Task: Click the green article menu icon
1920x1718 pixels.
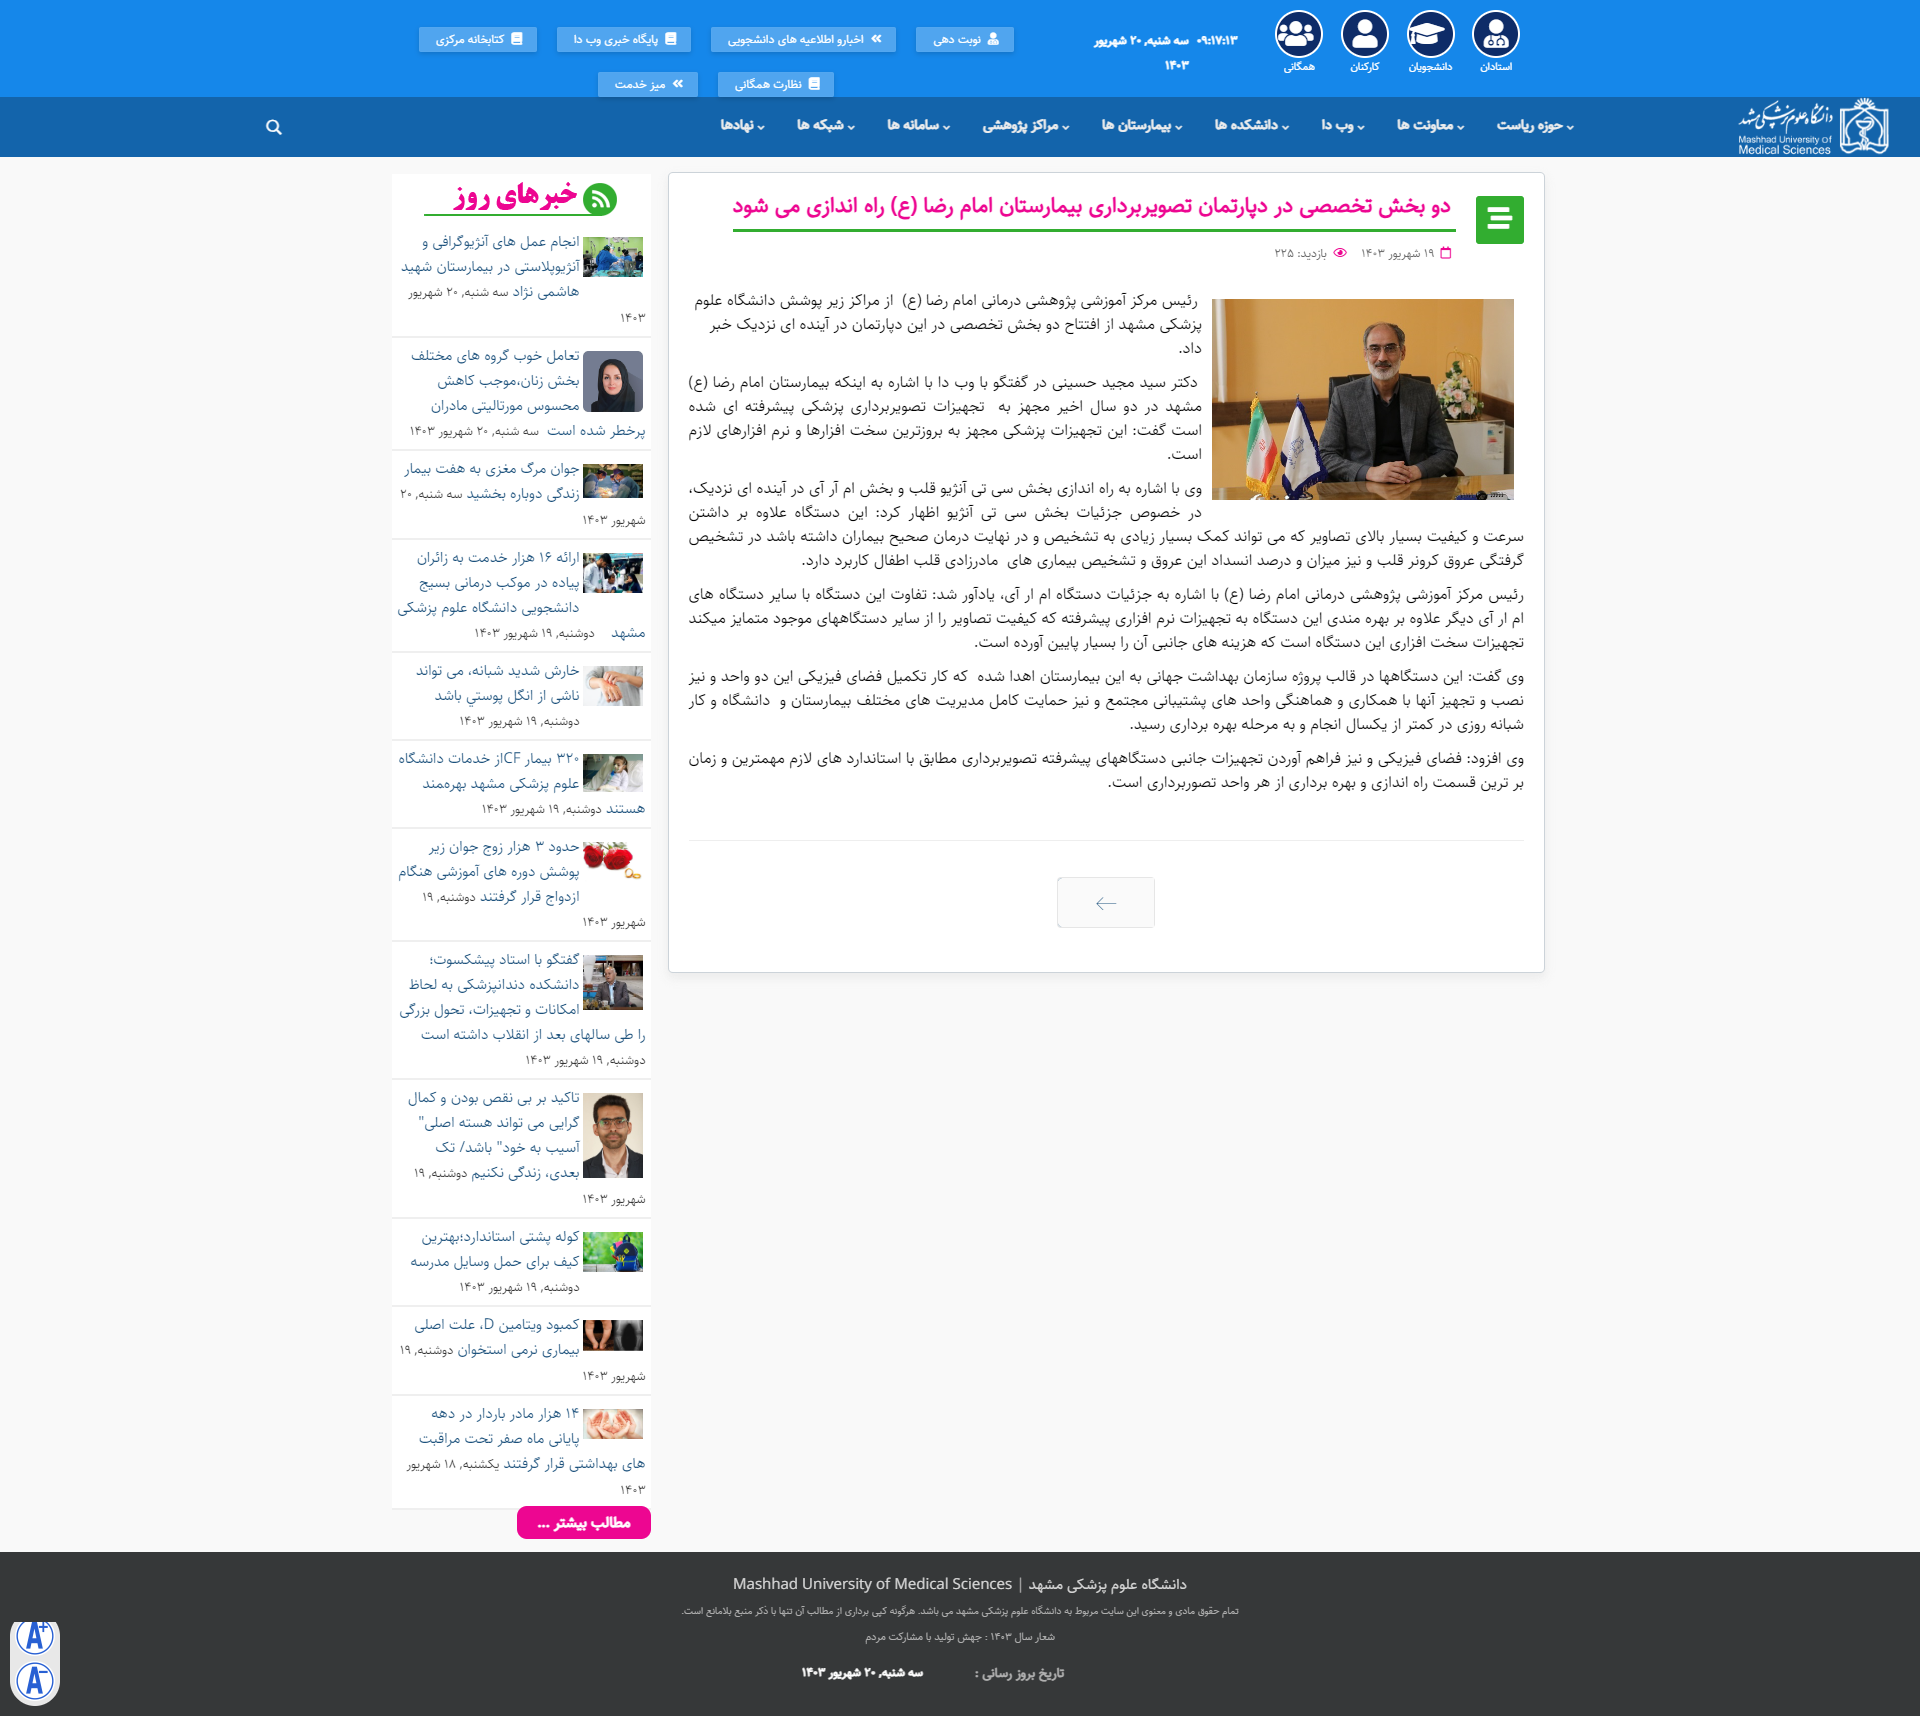Action: pos(1499,219)
